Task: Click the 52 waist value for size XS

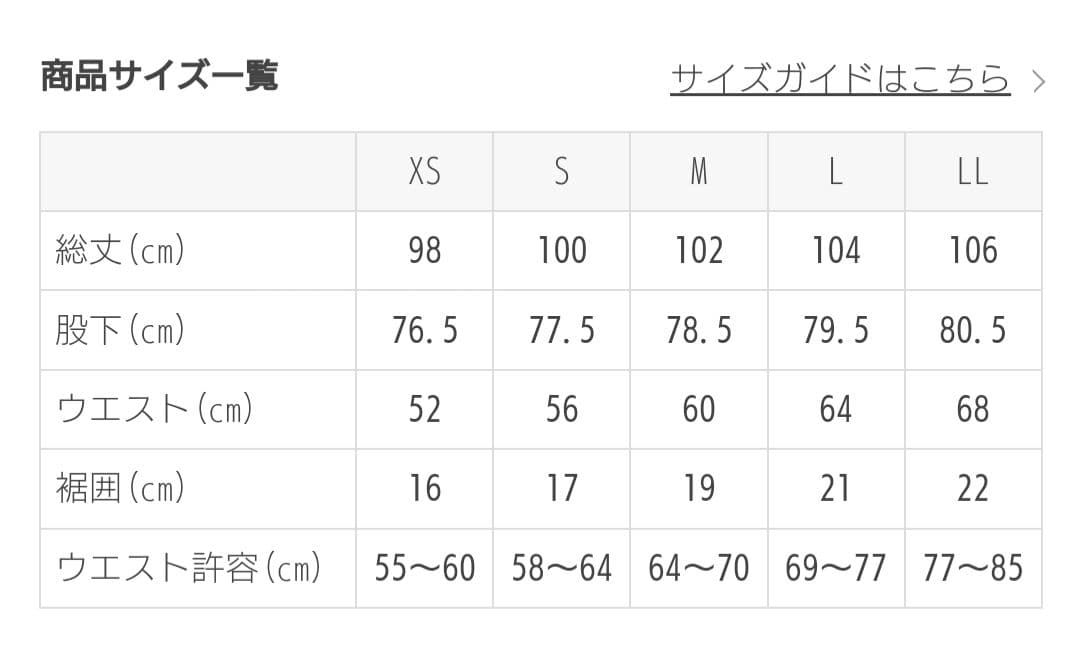Action: coord(424,410)
